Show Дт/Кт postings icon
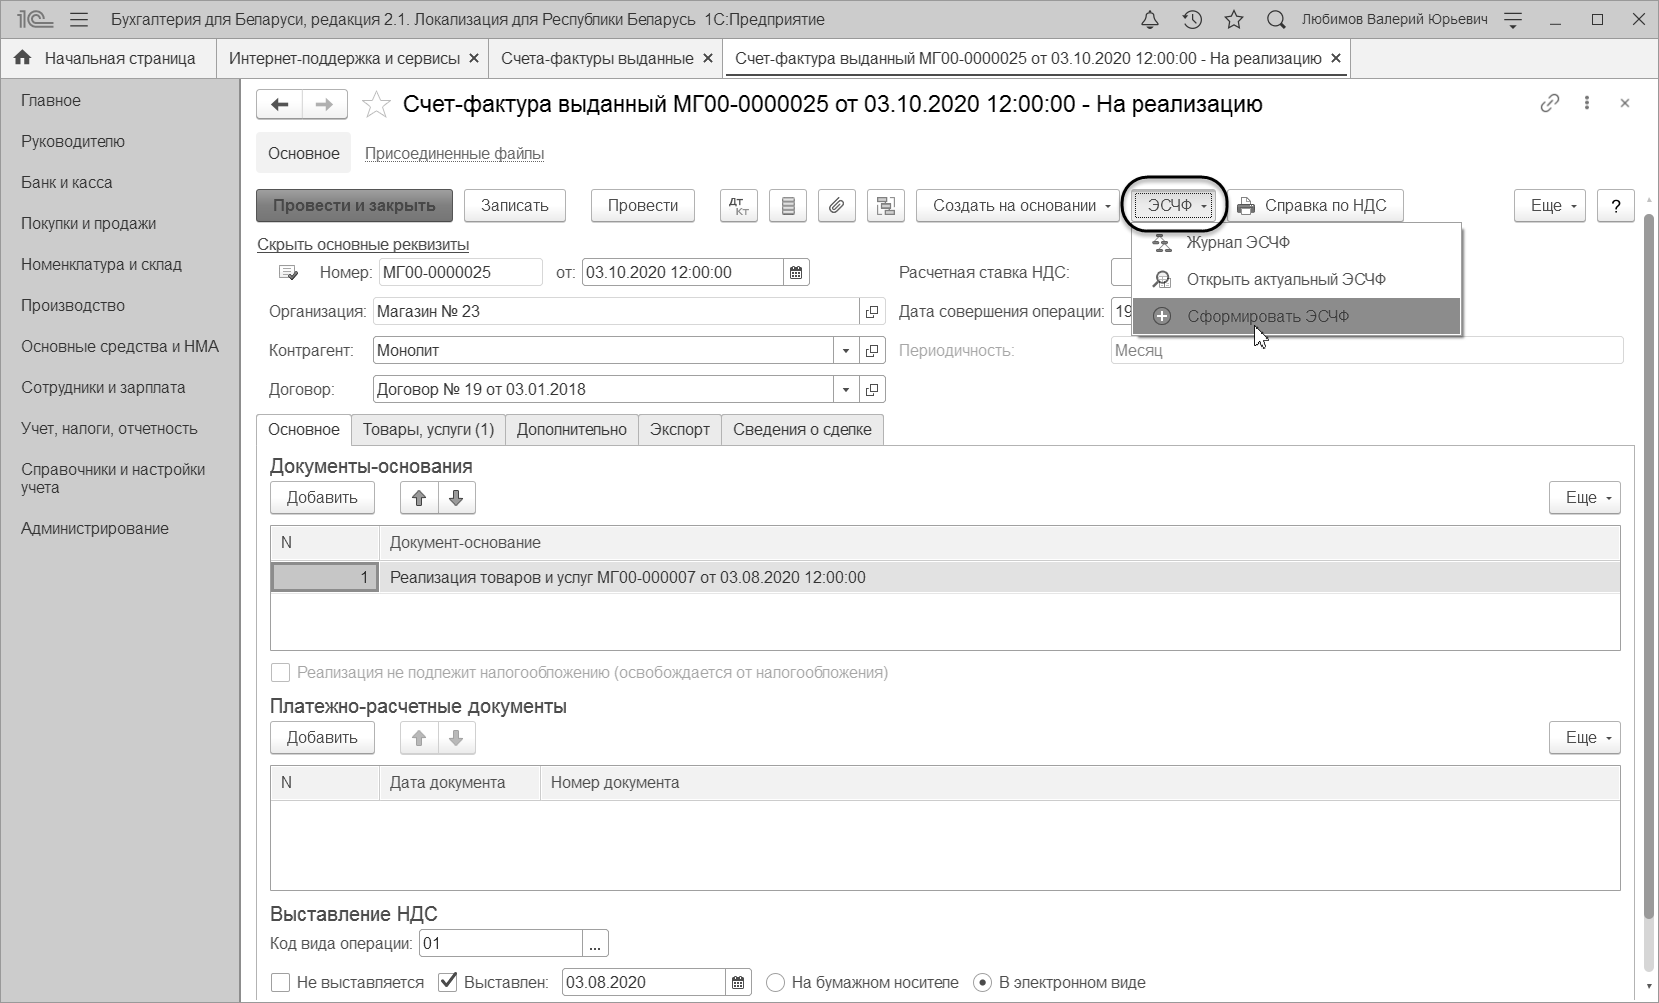The image size is (1659, 1003). pos(739,205)
